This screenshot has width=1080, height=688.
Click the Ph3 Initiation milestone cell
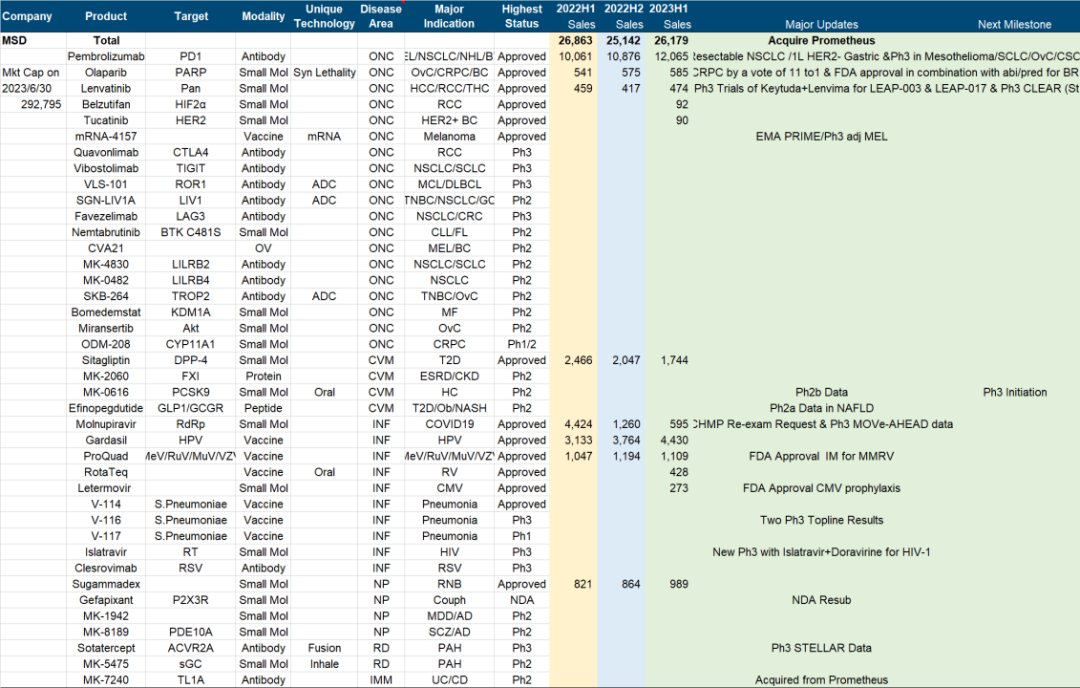coord(1015,392)
